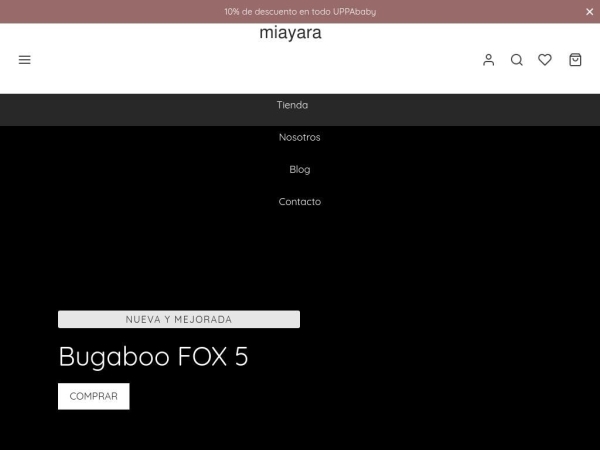Open the Nosotros menu item

tap(300, 137)
